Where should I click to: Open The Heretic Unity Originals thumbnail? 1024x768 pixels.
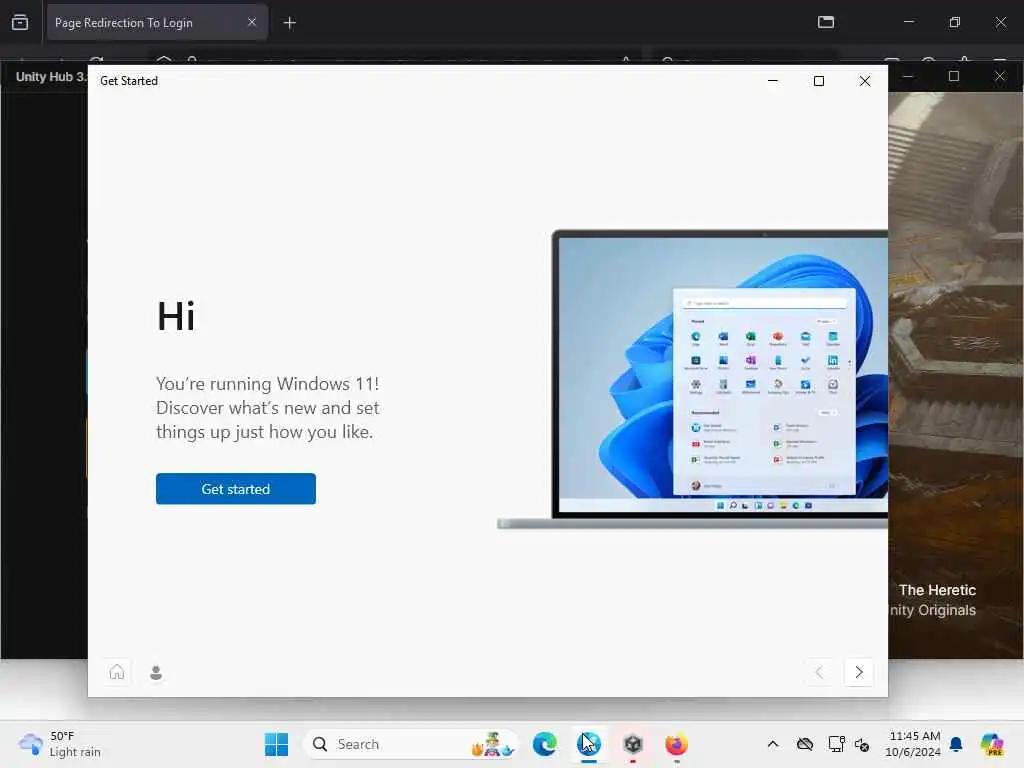[x=955, y=375]
